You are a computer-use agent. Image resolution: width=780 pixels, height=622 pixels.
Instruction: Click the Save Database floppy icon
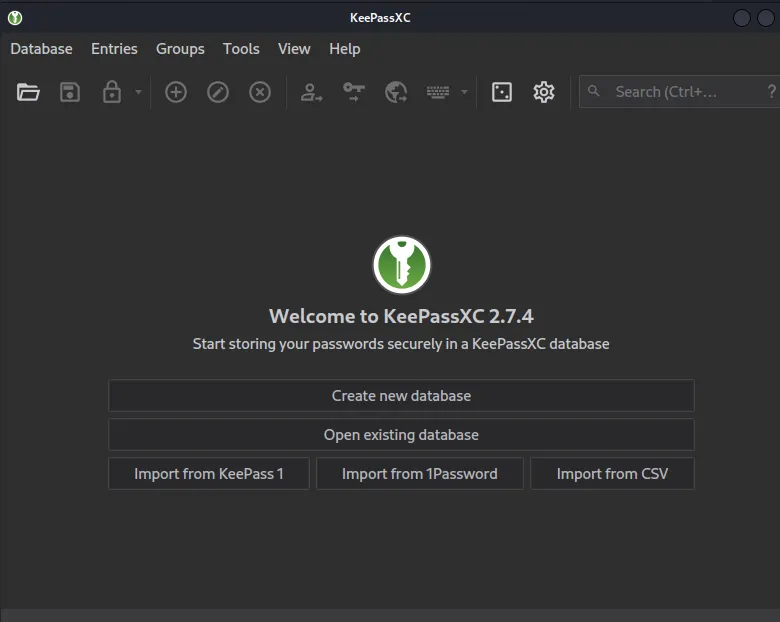tap(70, 92)
